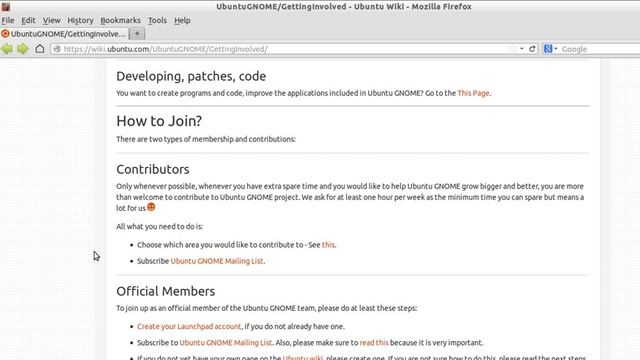640x360 pixels.
Task: Click the Firefox window icon in title bar
Action: [x=6, y=7]
